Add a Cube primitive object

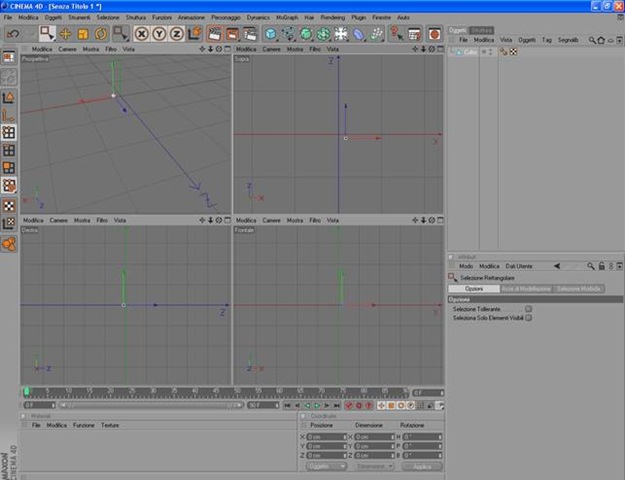(271, 34)
